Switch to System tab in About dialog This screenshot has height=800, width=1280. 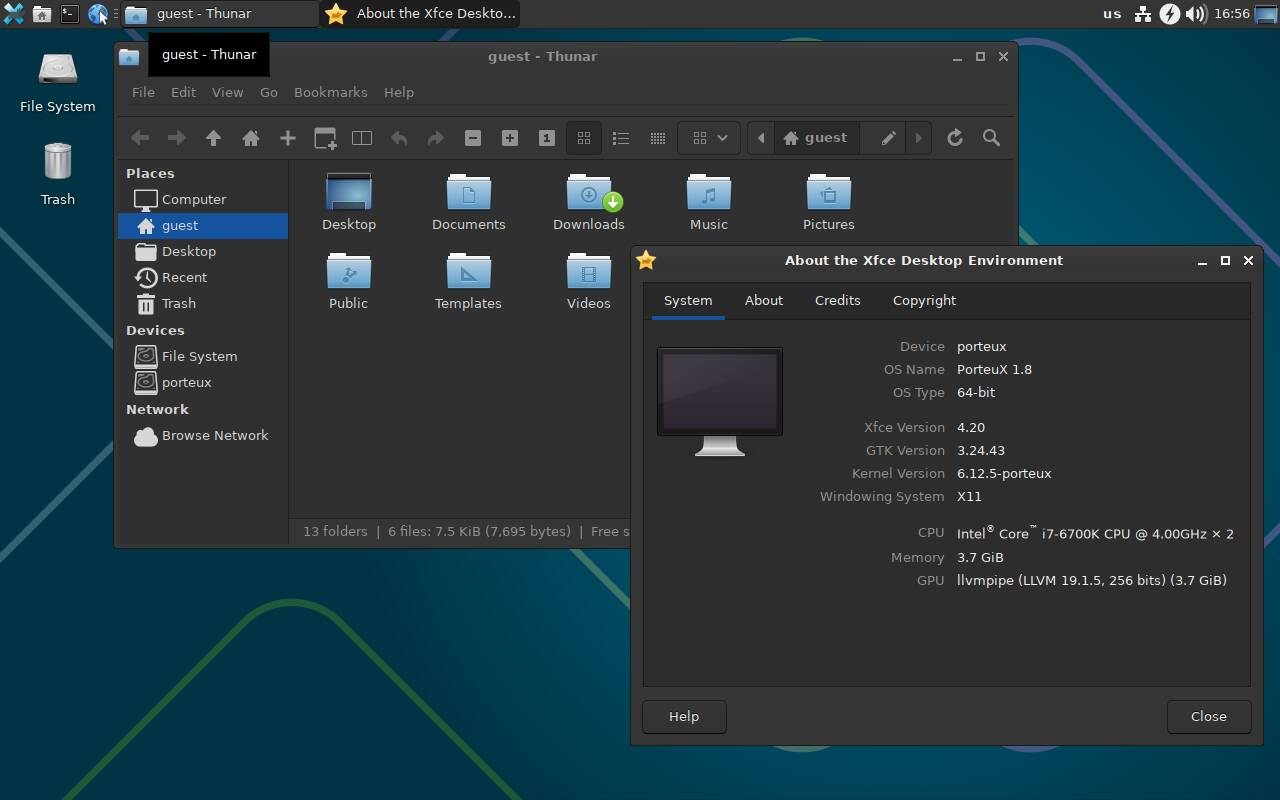click(x=688, y=300)
